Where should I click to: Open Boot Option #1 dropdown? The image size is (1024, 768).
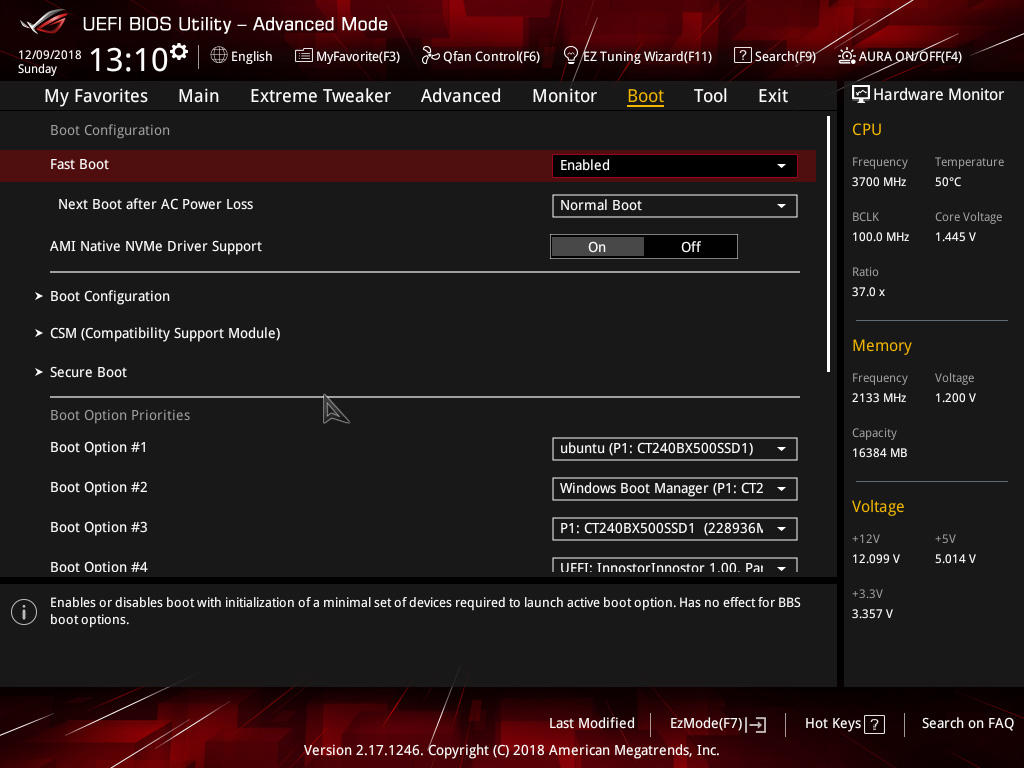[x=675, y=449]
